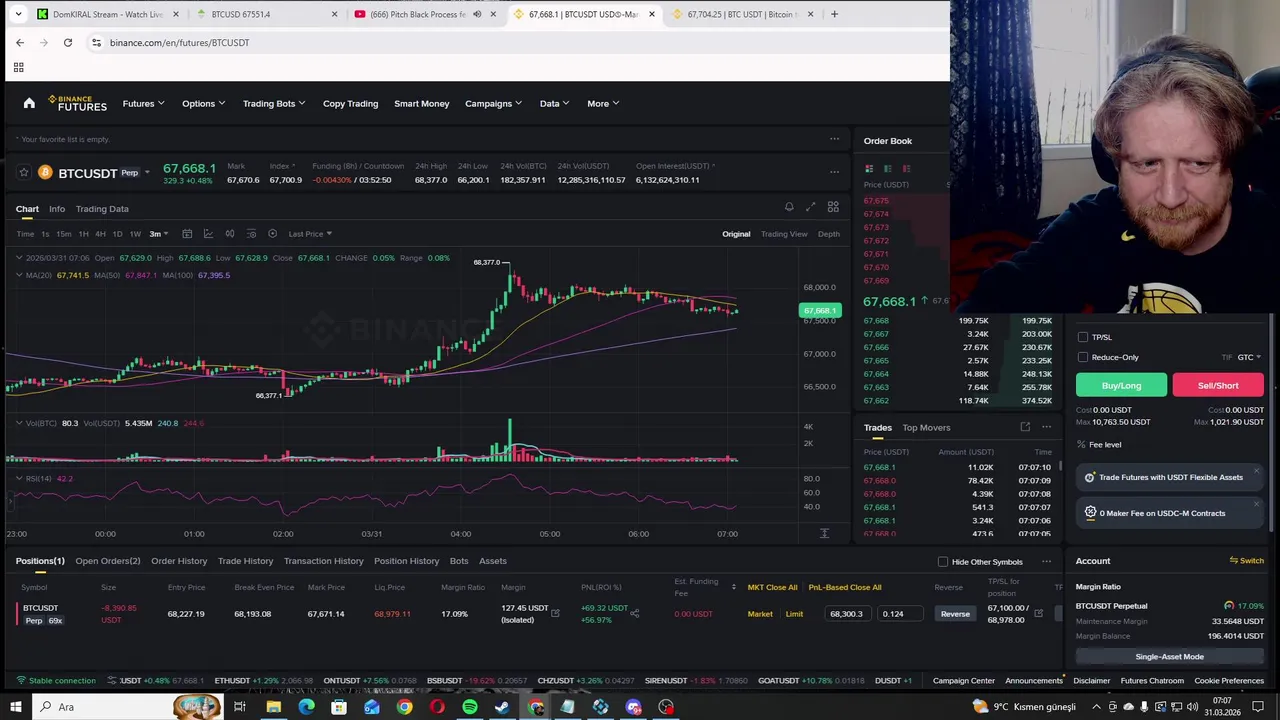
Task: Open the Position History tab
Action: (406, 561)
